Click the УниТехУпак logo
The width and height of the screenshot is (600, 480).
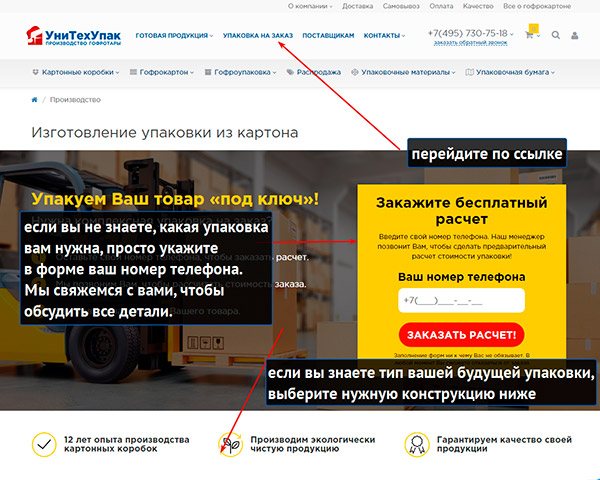coord(73,36)
